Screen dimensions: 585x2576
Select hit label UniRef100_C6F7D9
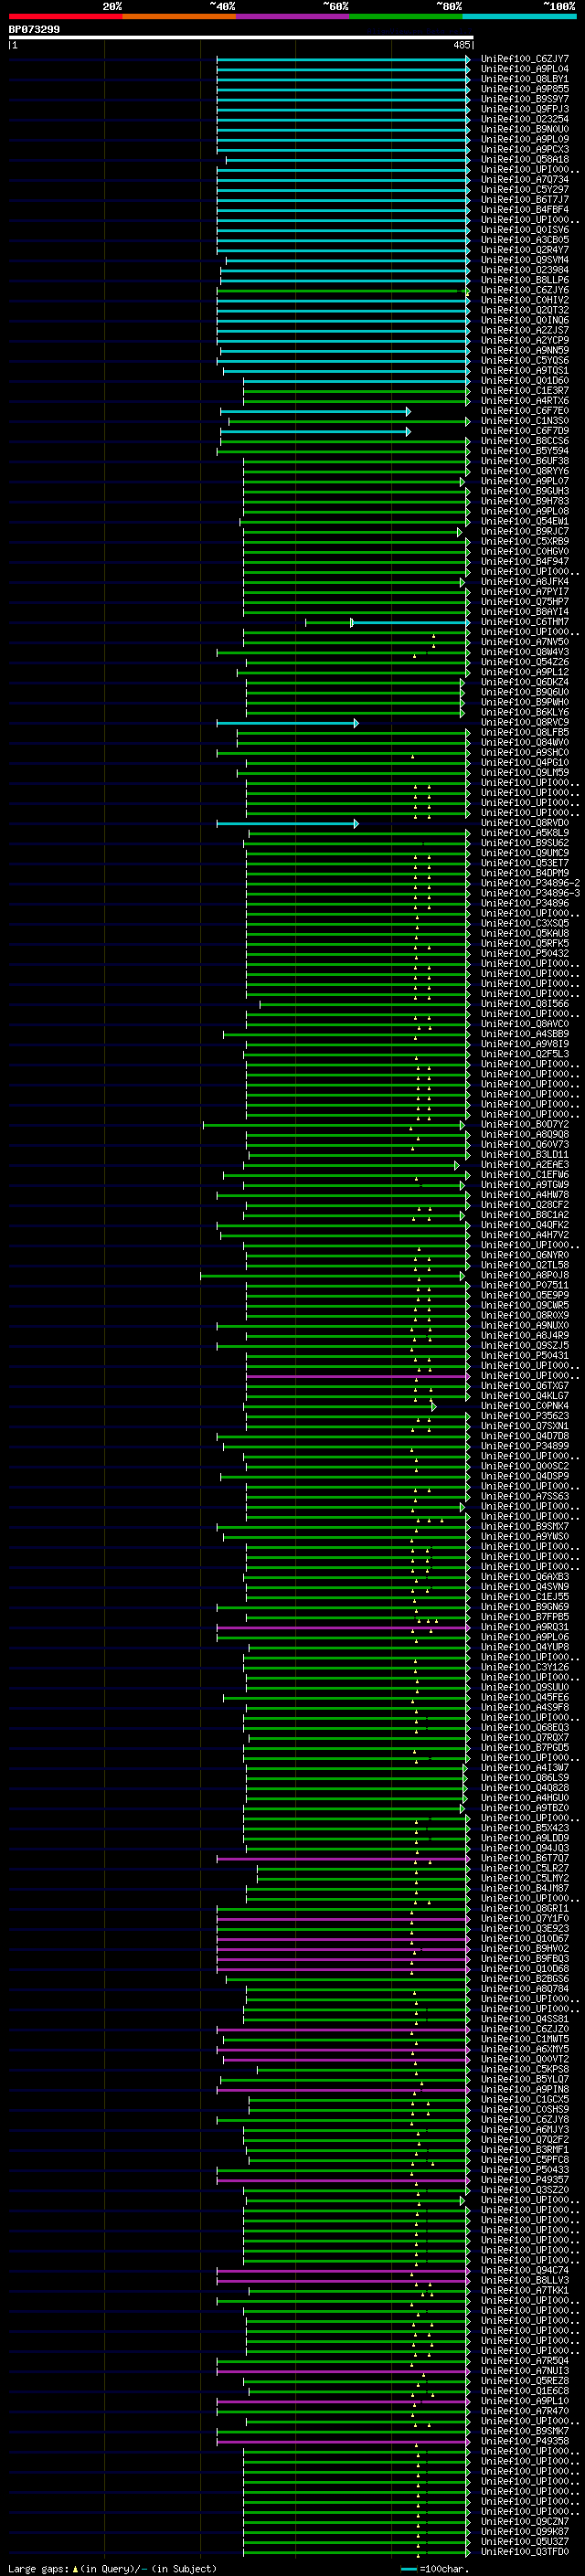coord(524,431)
